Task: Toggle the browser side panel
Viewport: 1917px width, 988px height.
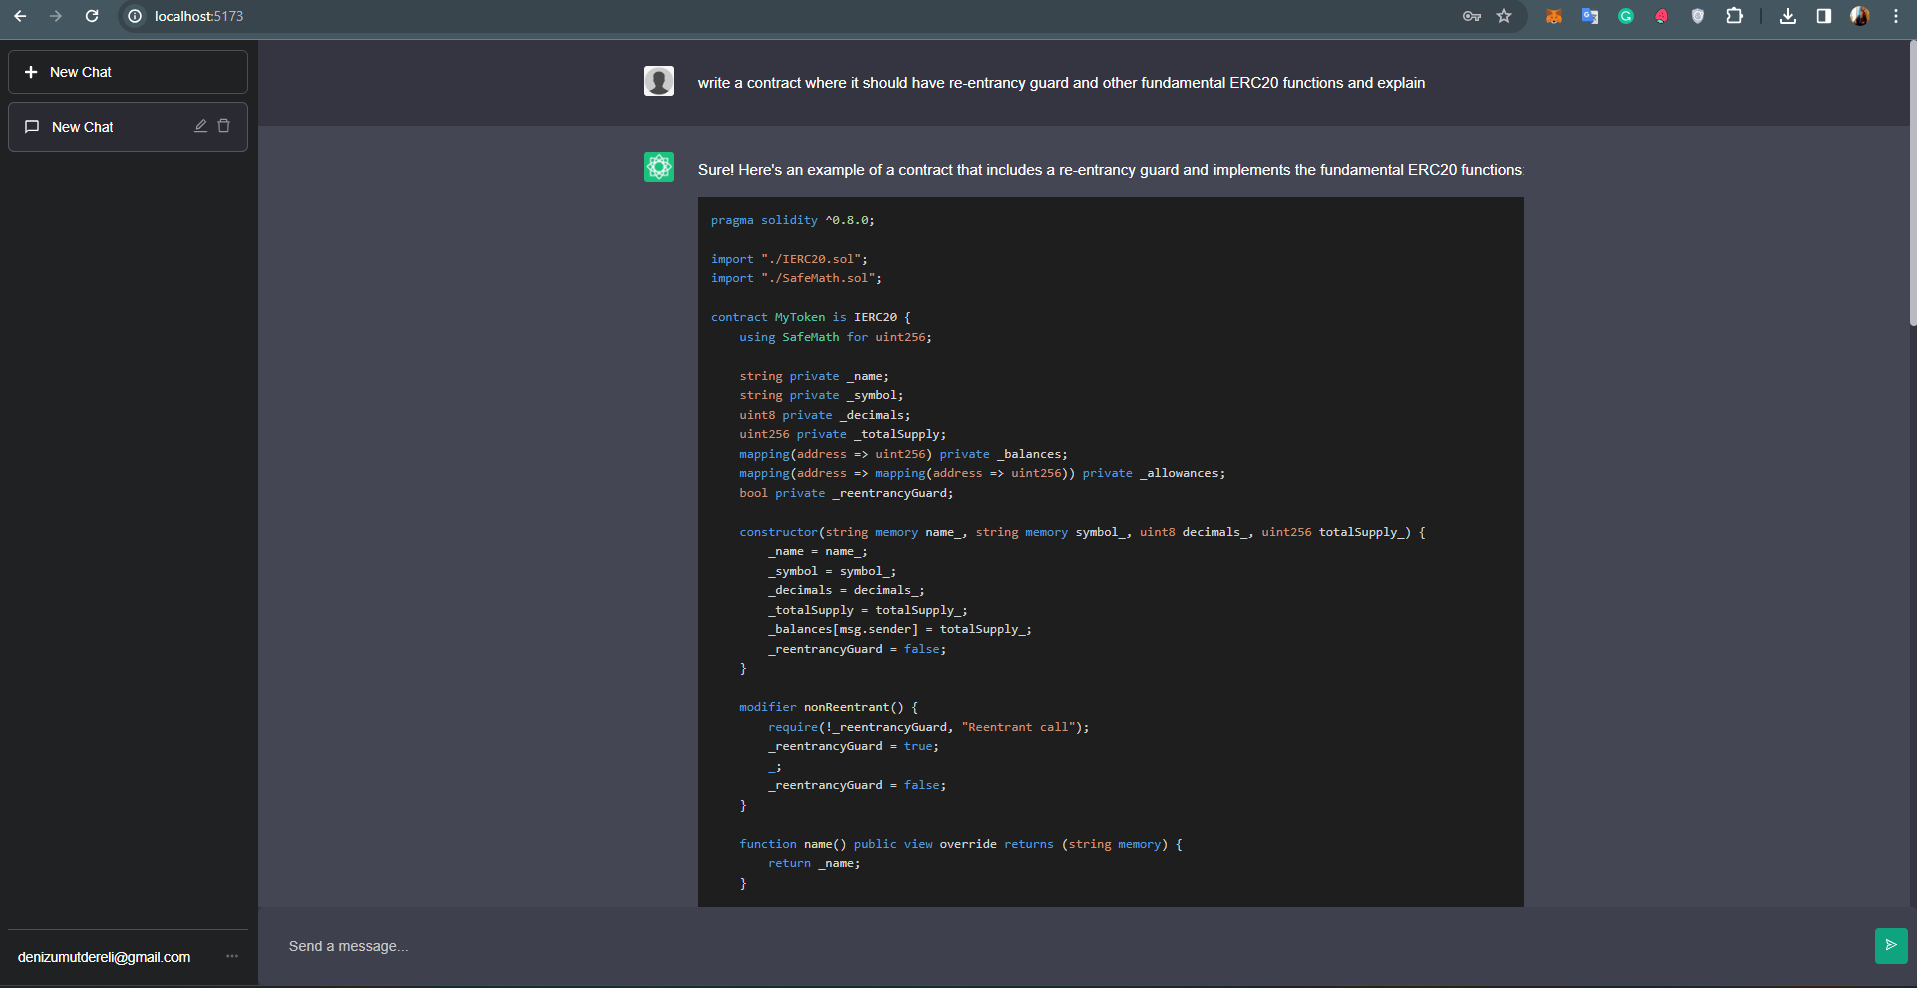Action: [1824, 16]
